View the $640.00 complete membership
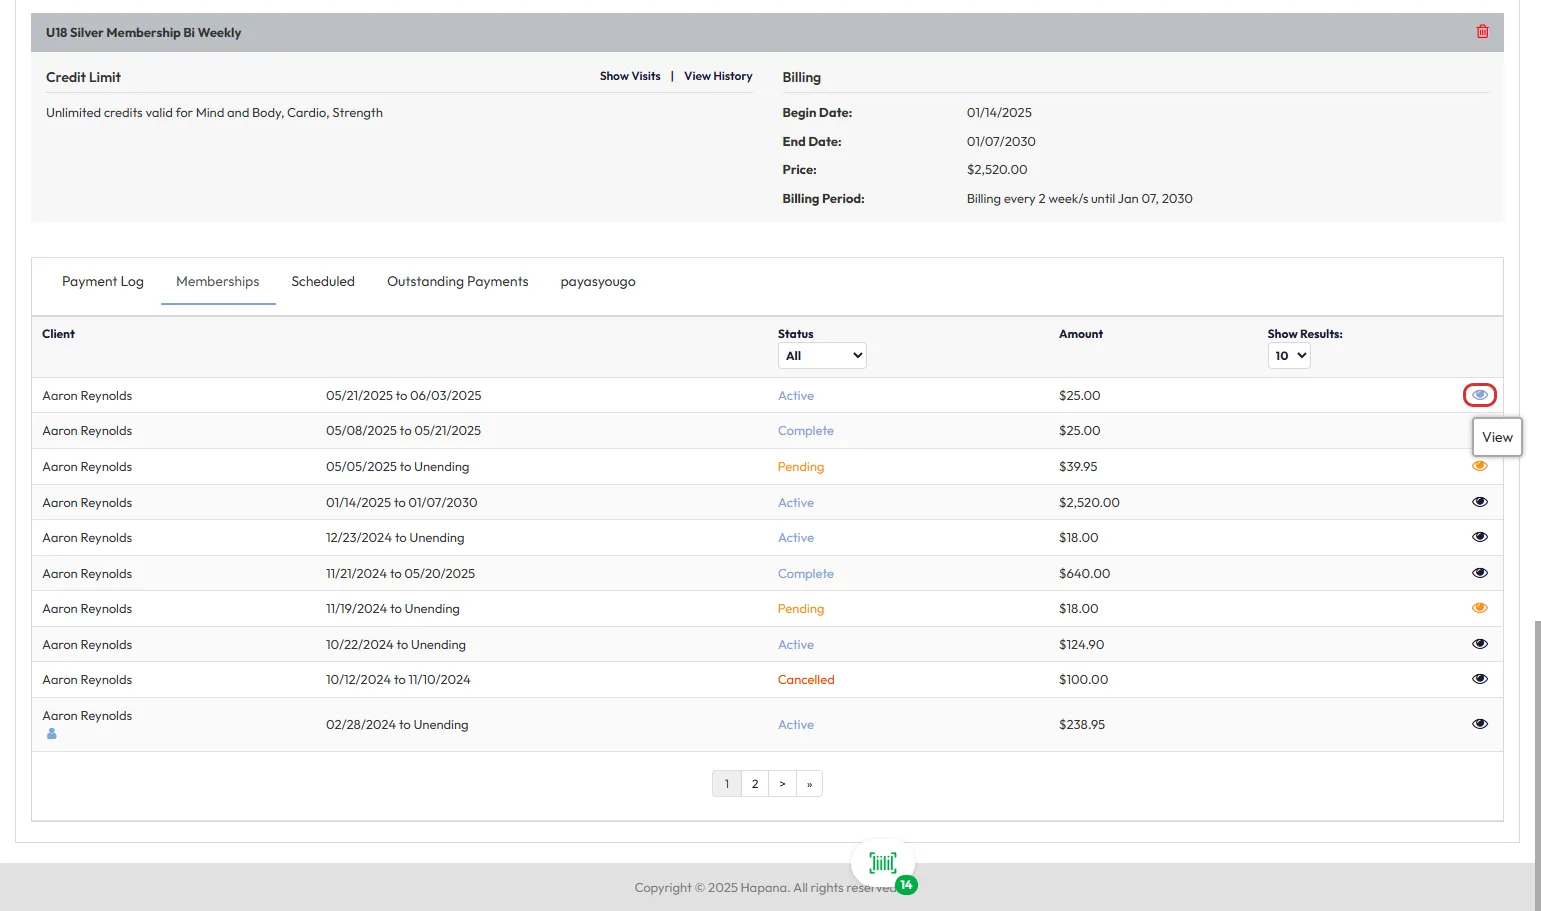1541x911 pixels. click(x=1479, y=573)
